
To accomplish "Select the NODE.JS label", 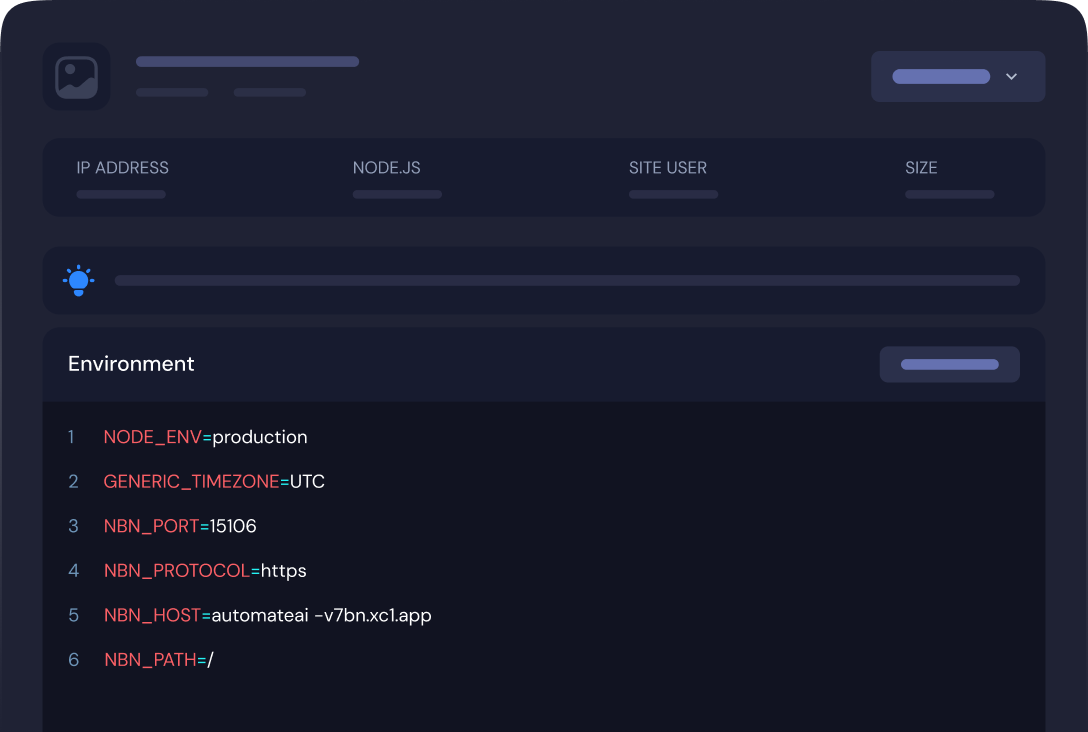I will (386, 168).
